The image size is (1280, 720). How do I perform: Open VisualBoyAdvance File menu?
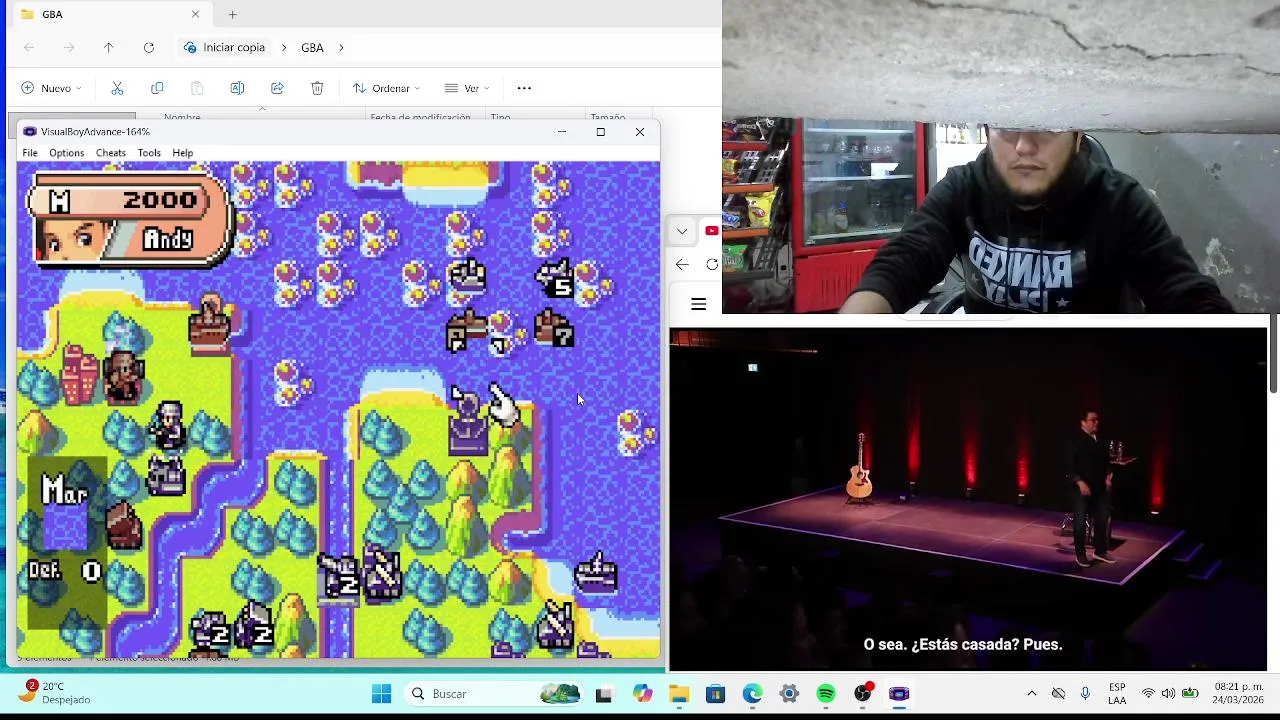tap(30, 153)
